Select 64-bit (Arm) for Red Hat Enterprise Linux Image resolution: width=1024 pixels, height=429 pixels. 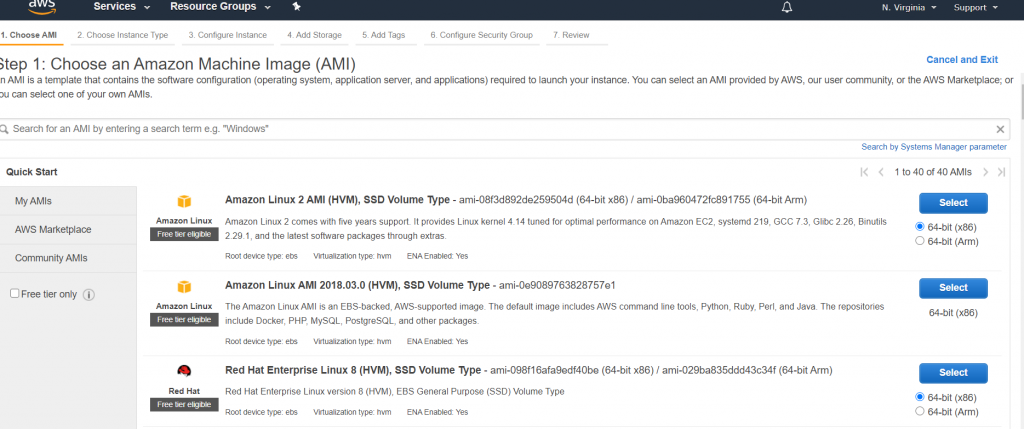pos(921,411)
